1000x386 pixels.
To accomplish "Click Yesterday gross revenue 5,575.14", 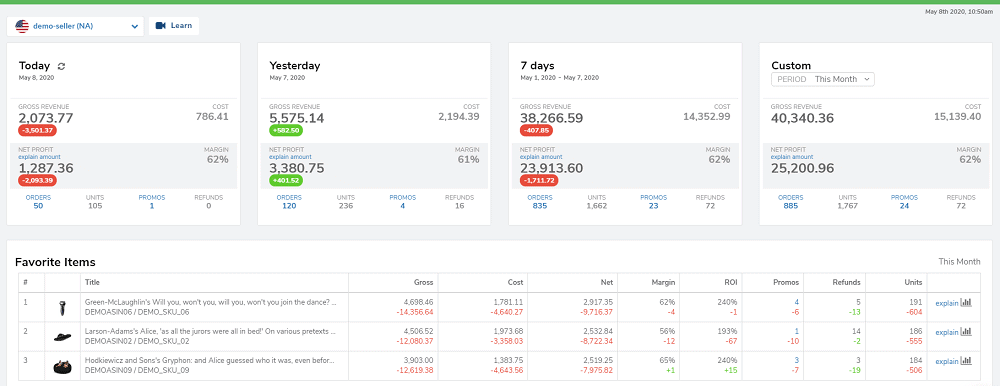I will 297,118.
